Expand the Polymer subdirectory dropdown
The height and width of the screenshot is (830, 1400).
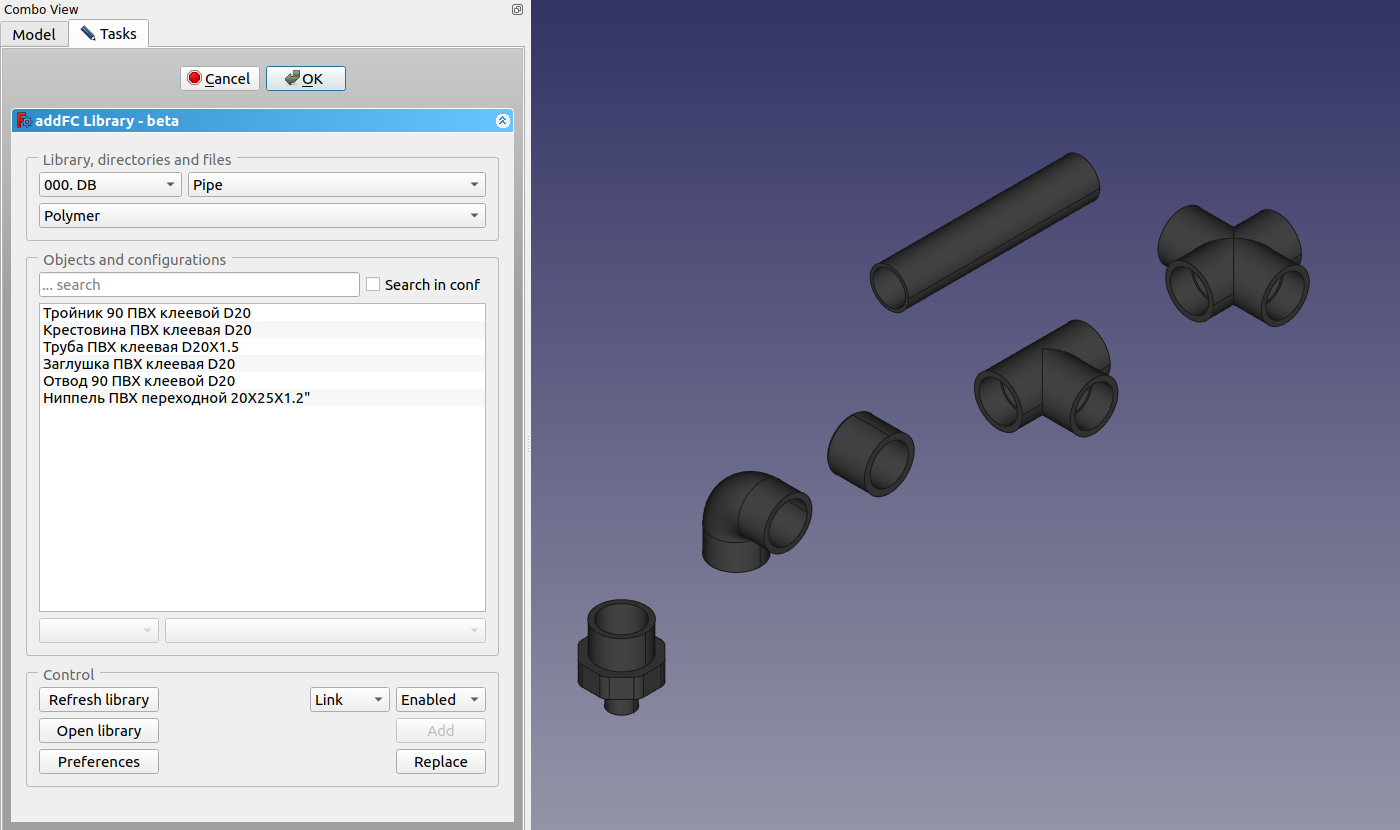pos(262,216)
